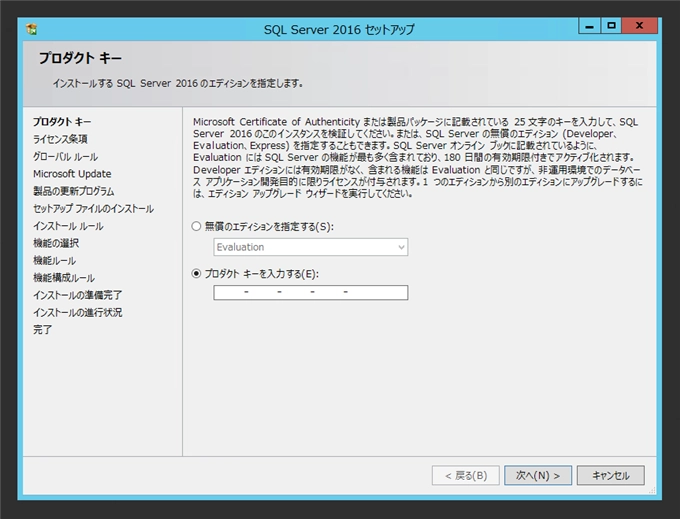Click the キャンセル button
This screenshot has width=680, height=519.
tap(611, 476)
